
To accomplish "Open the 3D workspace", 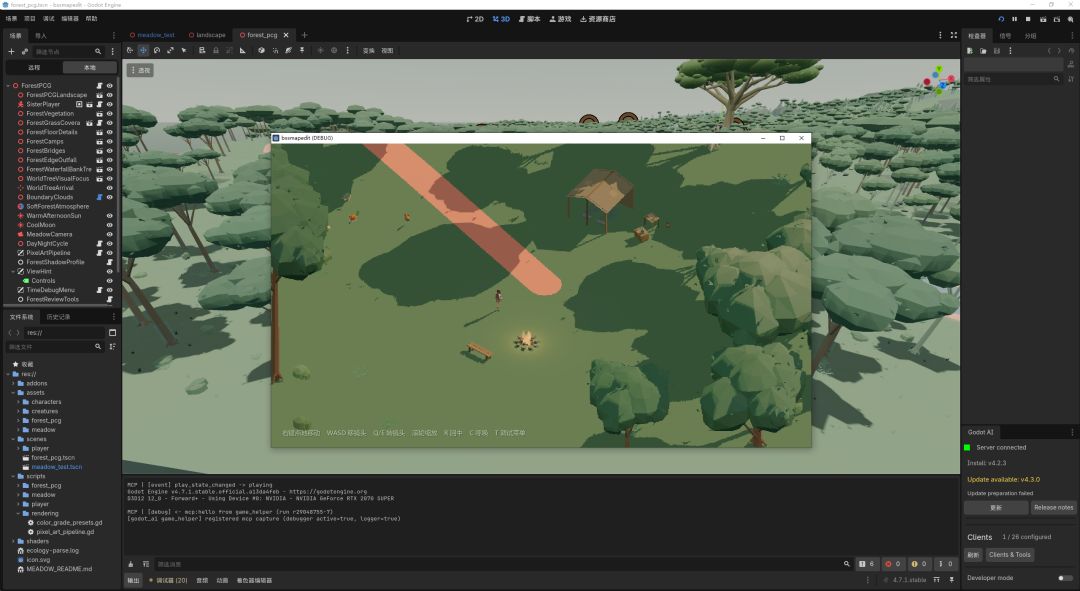I will tap(501, 19).
